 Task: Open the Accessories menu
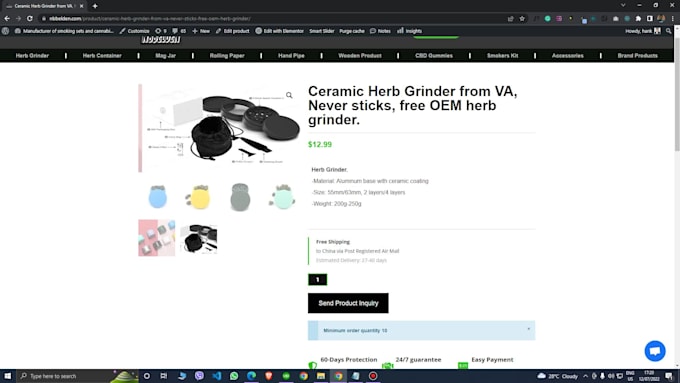click(567, 56)
